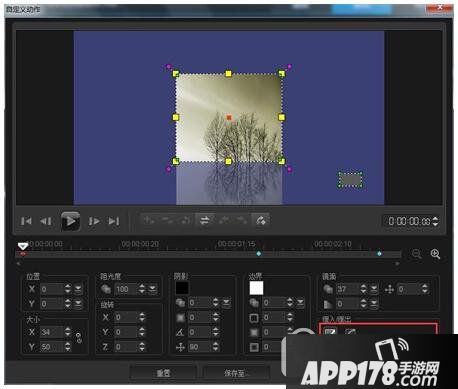The image size is (458, 389).
Task: Click the Rotation Y value field
Action: coord(126,332)
